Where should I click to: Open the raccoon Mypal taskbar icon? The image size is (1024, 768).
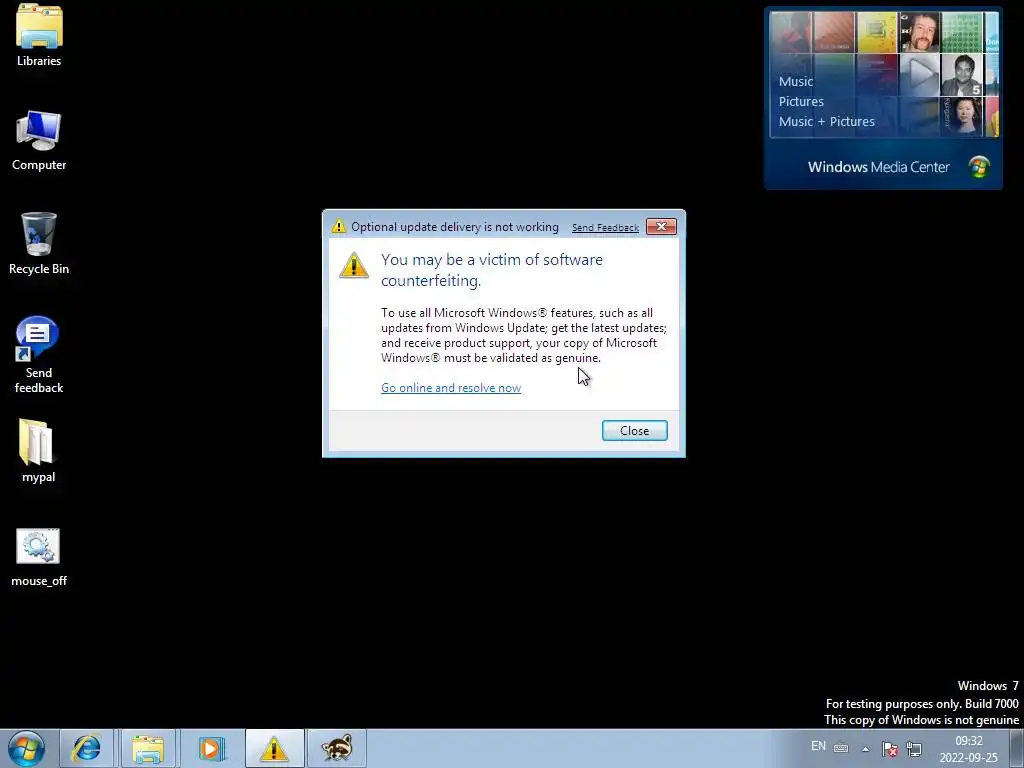tap(337, 748)
